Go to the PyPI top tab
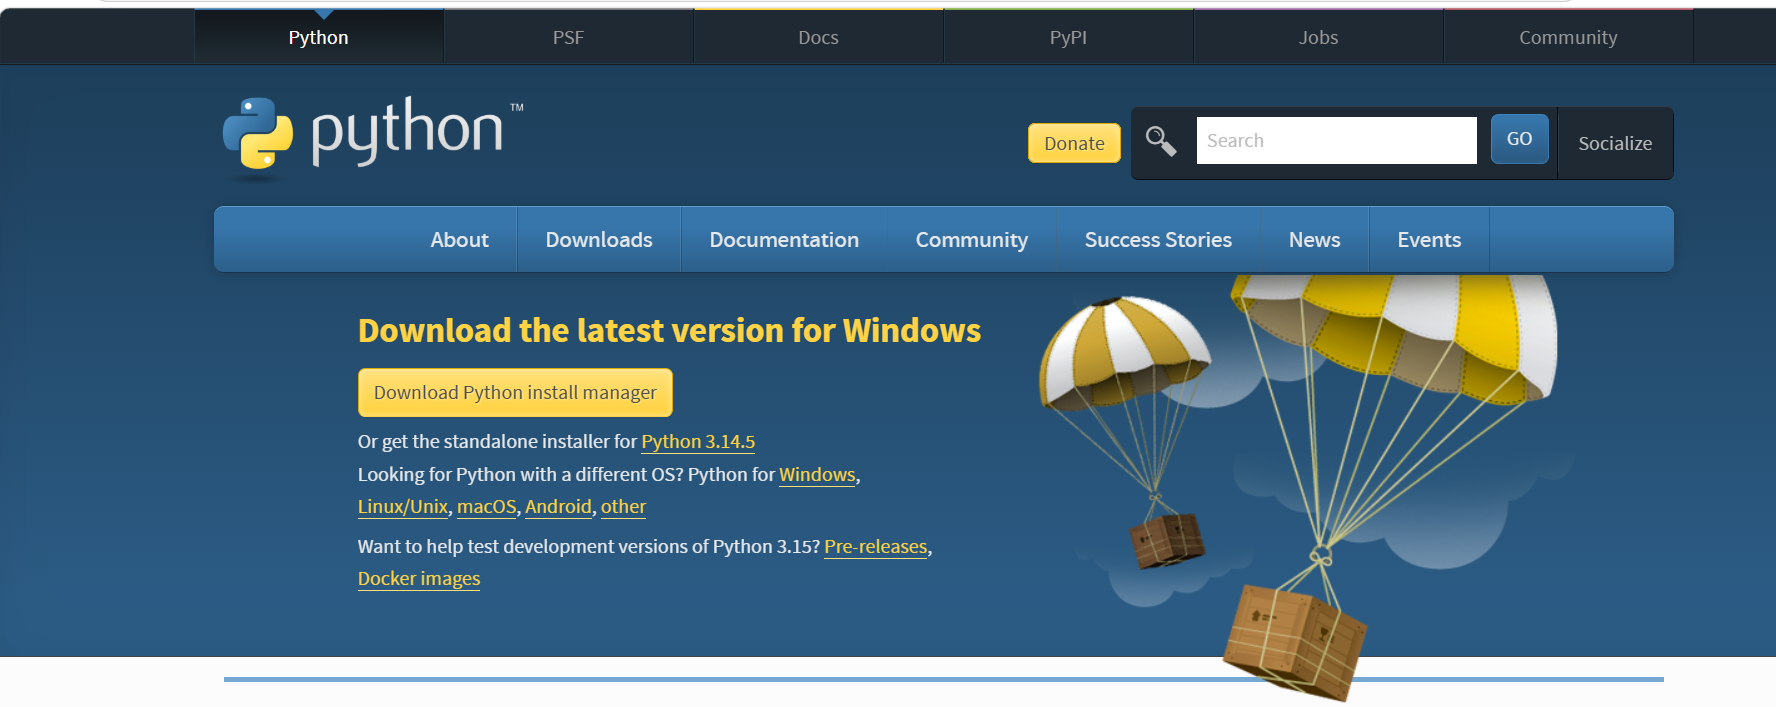1776x707 pixels. pos(1068,38)
